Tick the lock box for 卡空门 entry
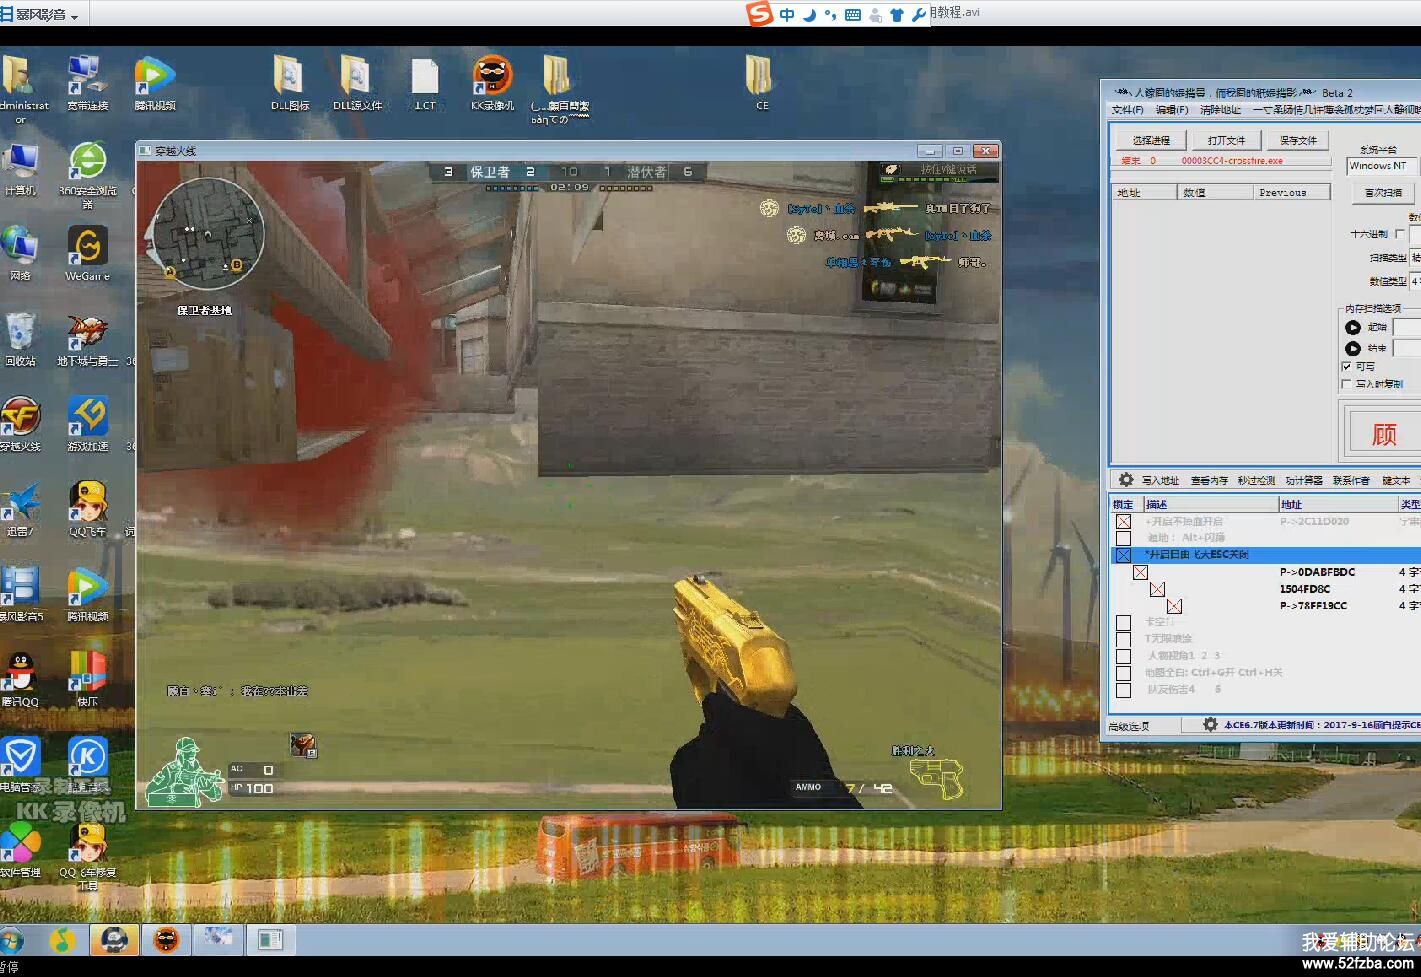1421x977 pixels. click(1123, 622)
